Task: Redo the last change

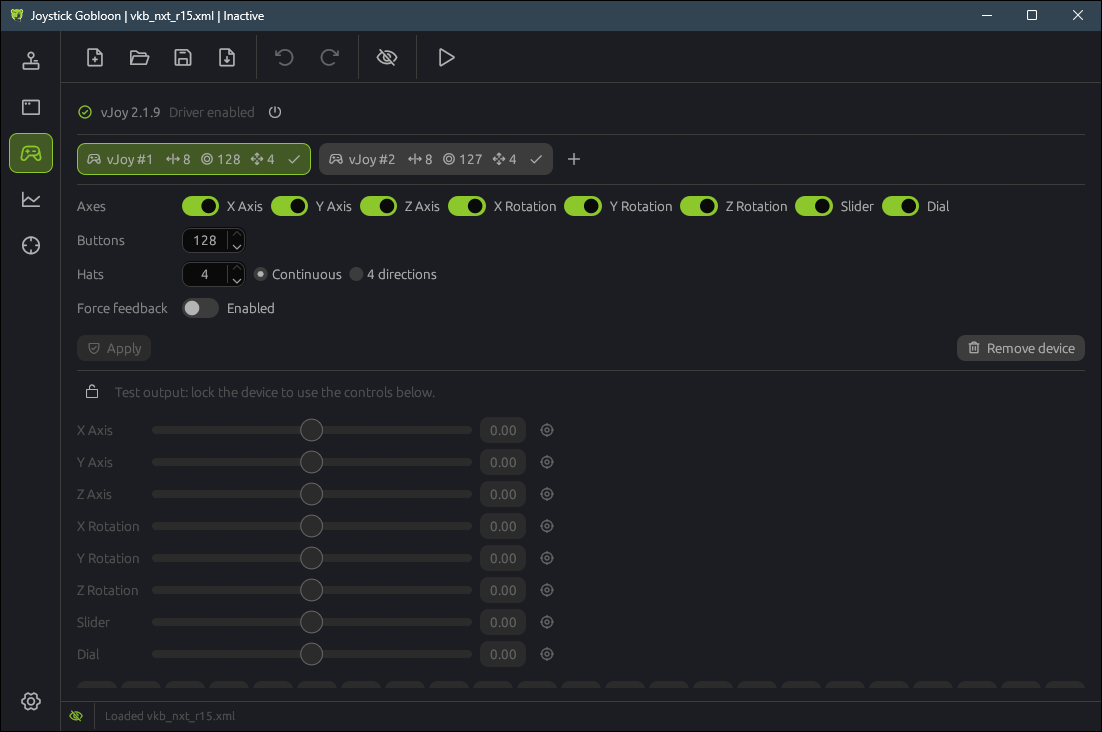Action: coord(329,58)
